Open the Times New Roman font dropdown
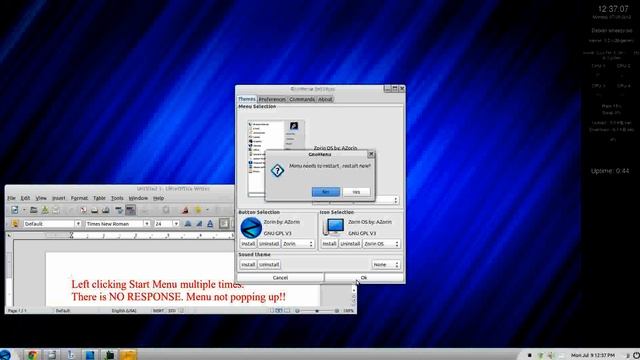640x360 pixels. click(147, 224)
